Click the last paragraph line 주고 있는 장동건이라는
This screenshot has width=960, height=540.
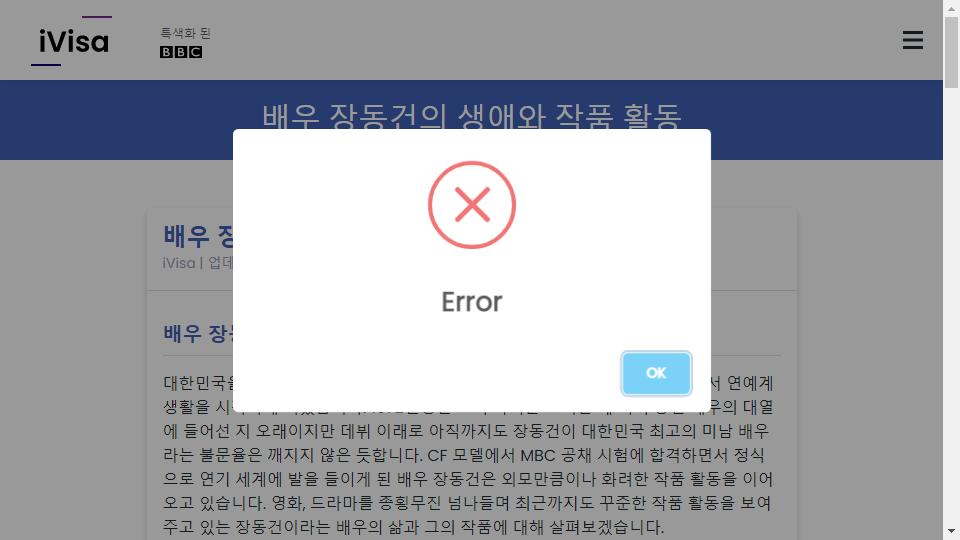pos(413,527)
